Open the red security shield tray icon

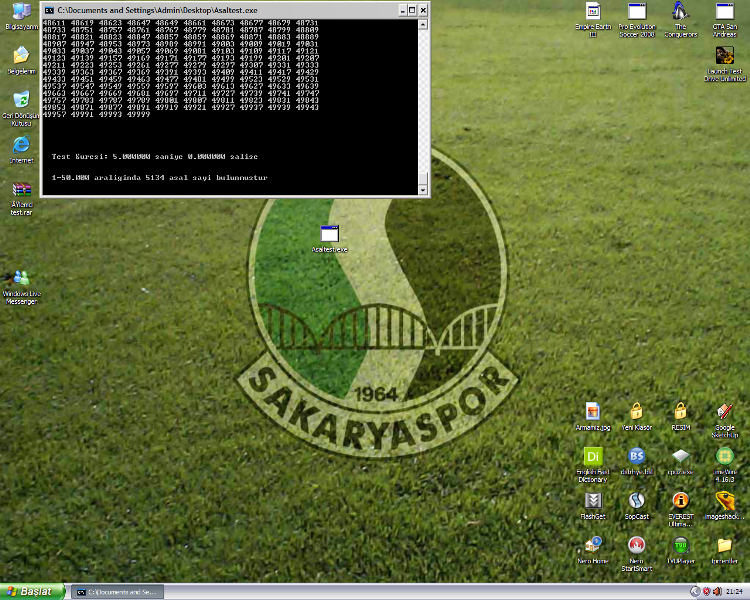click(706, 592)
